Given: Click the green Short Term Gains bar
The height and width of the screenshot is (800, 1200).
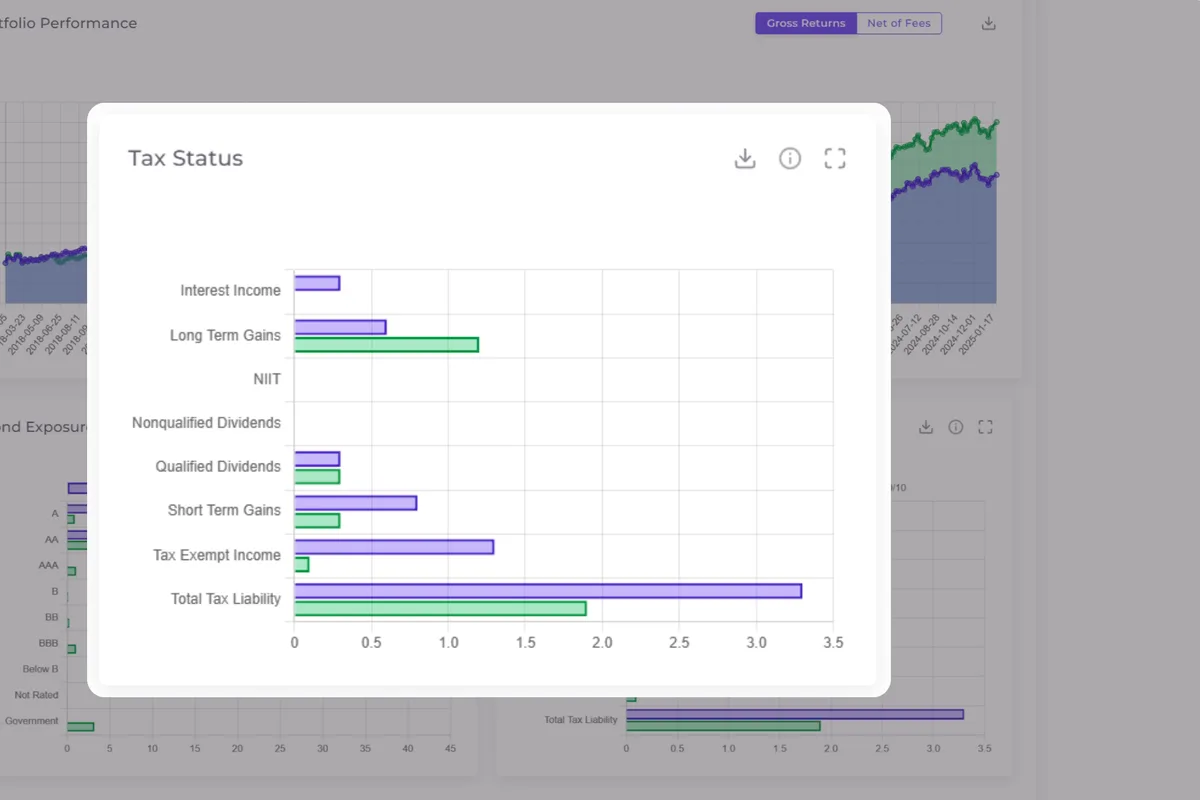Looking at the screenshot, I should tap(317, 520).
